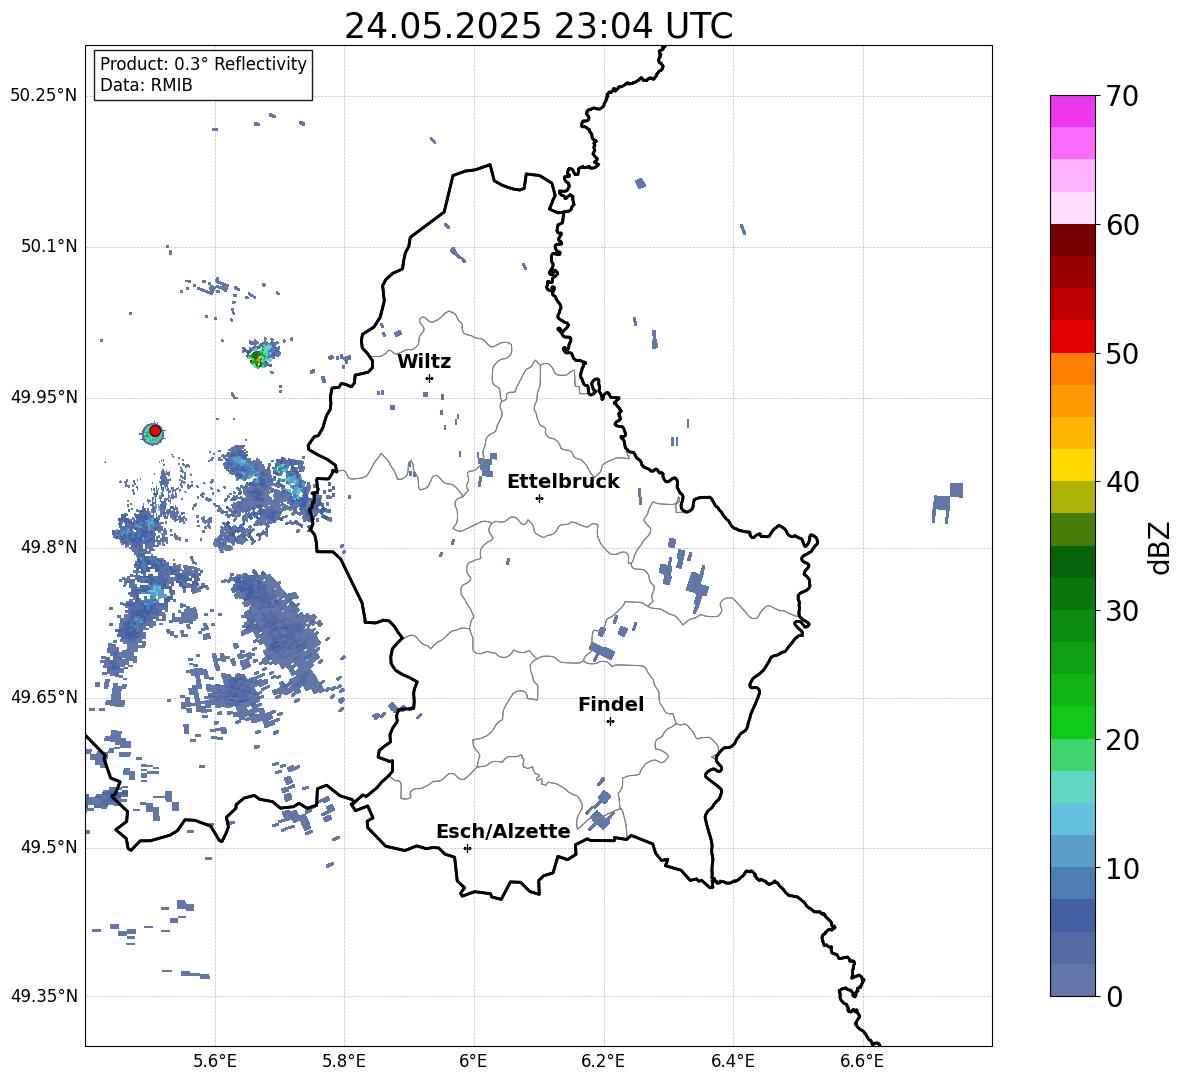The image size is (1184, 1081).
Task: Click the Esch/Alzette city label
Action: [503, 831]
